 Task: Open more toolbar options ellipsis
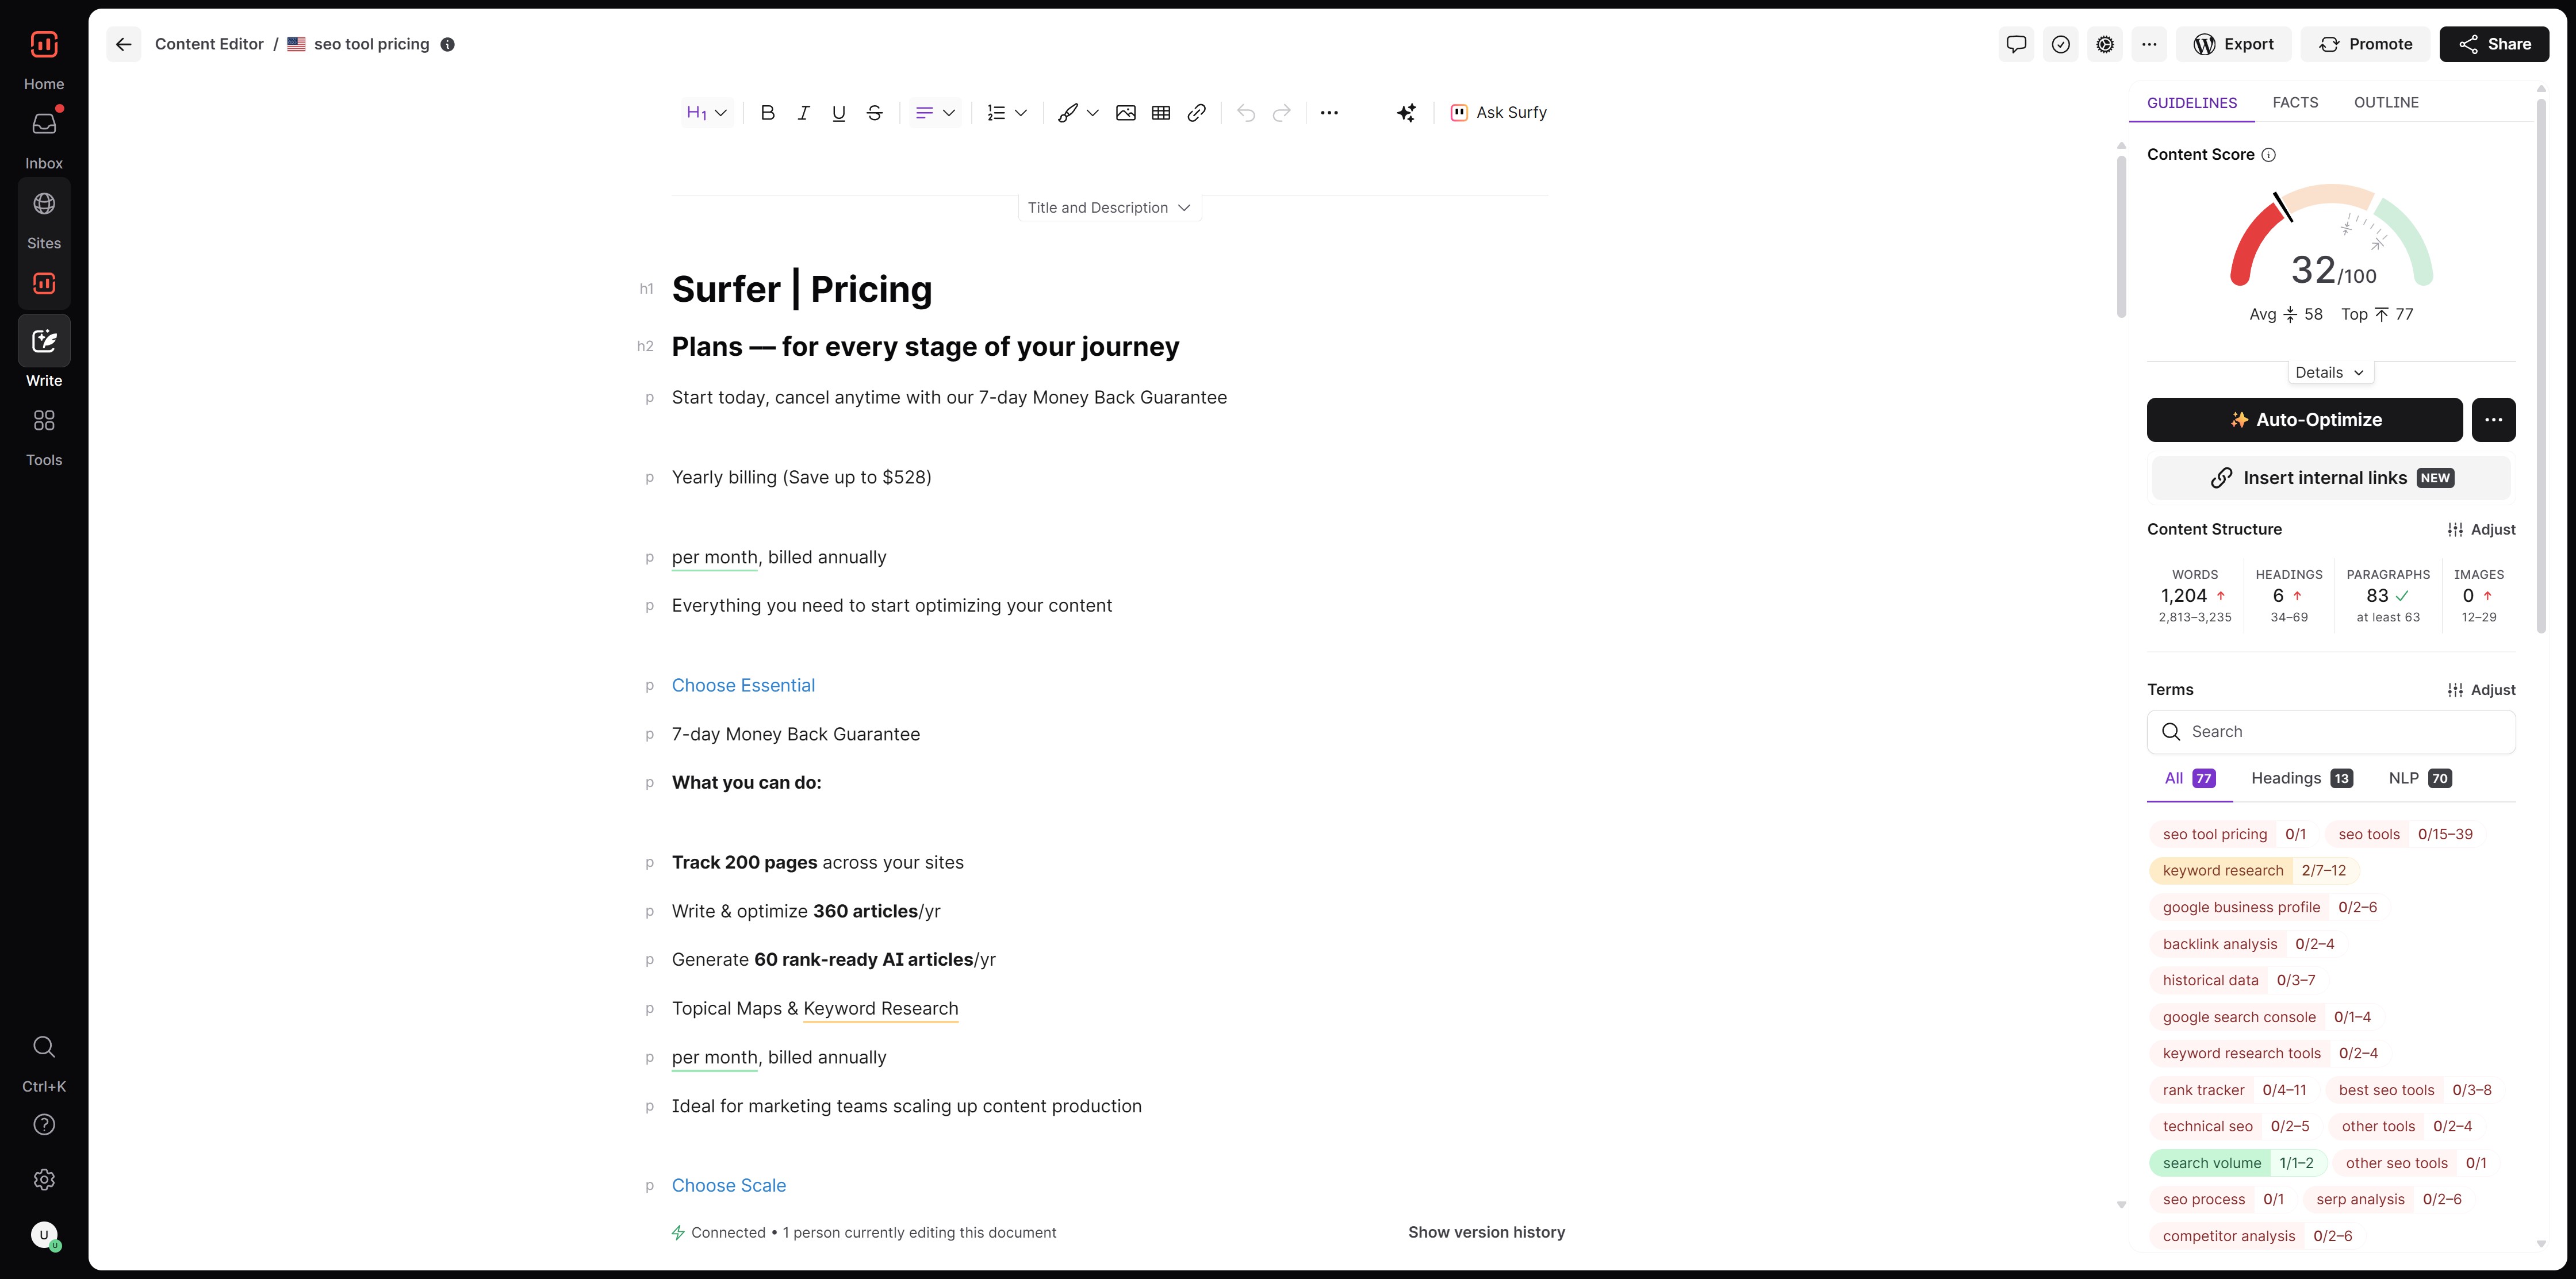click(1329, 113)
